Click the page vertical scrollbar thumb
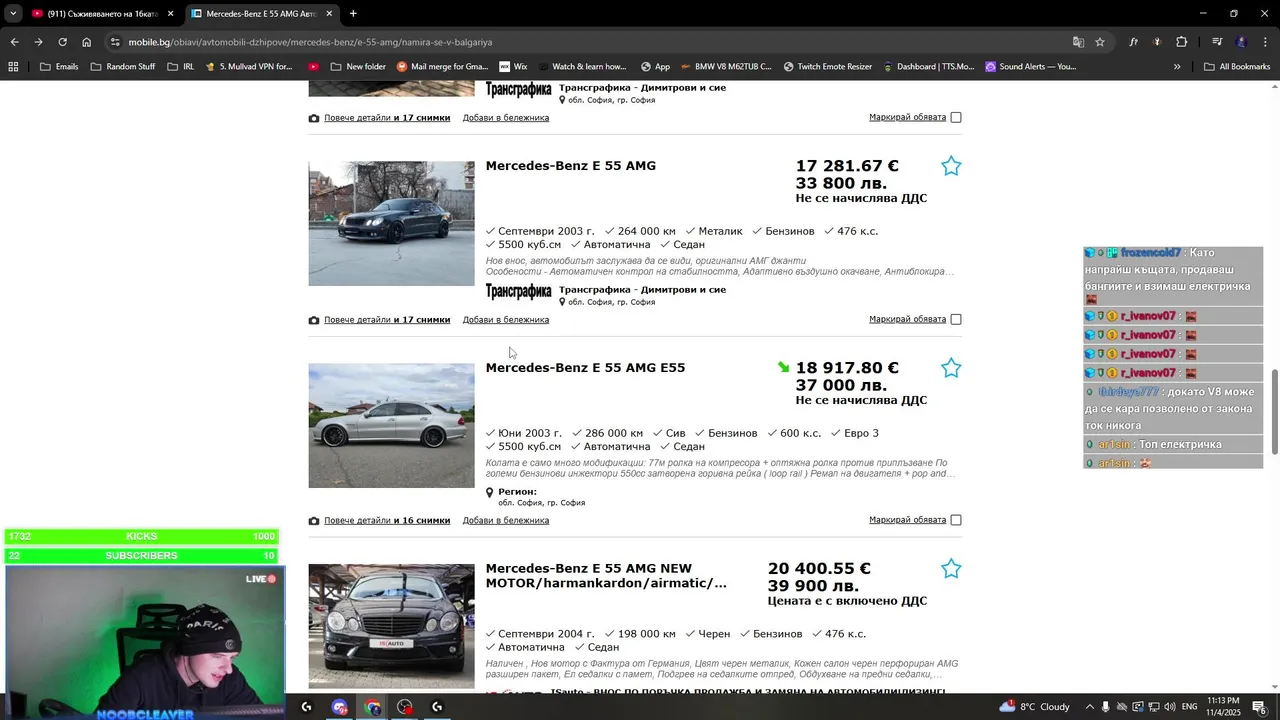This screenshot has height=720, width=1280. click(1274, 412)
